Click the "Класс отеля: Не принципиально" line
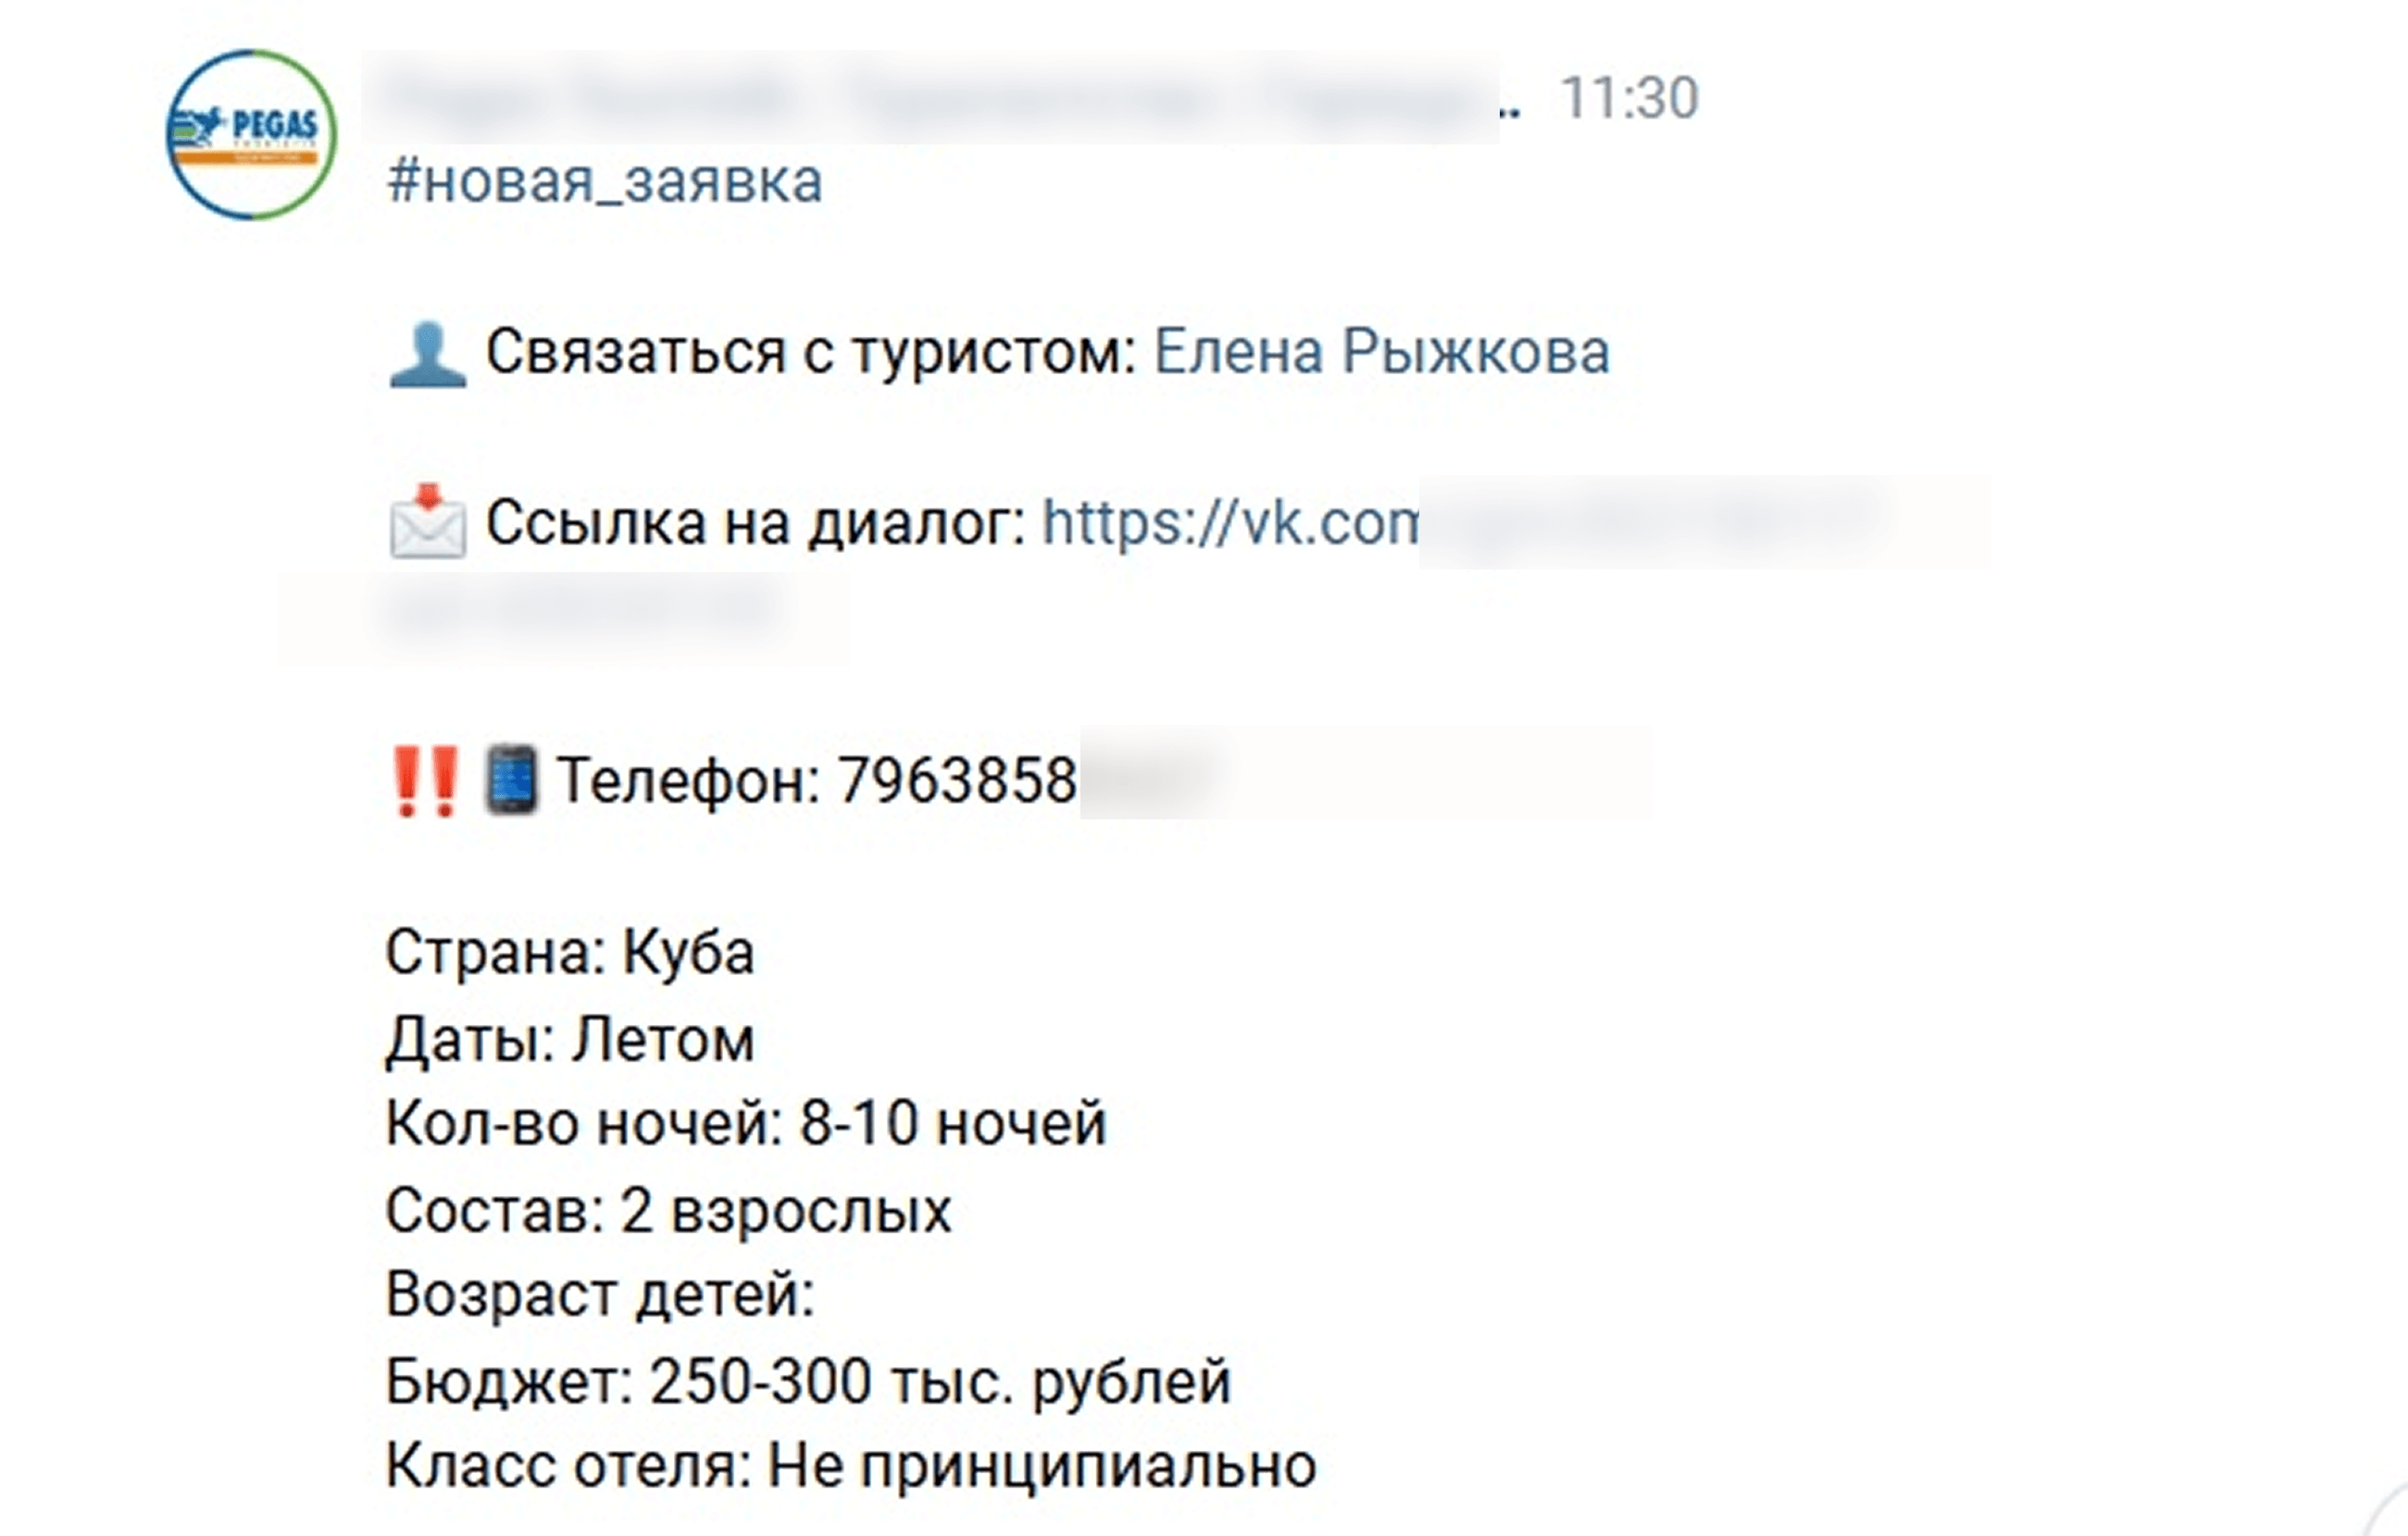Viewport: 2408px width, 1536px height. point(851,1467)
